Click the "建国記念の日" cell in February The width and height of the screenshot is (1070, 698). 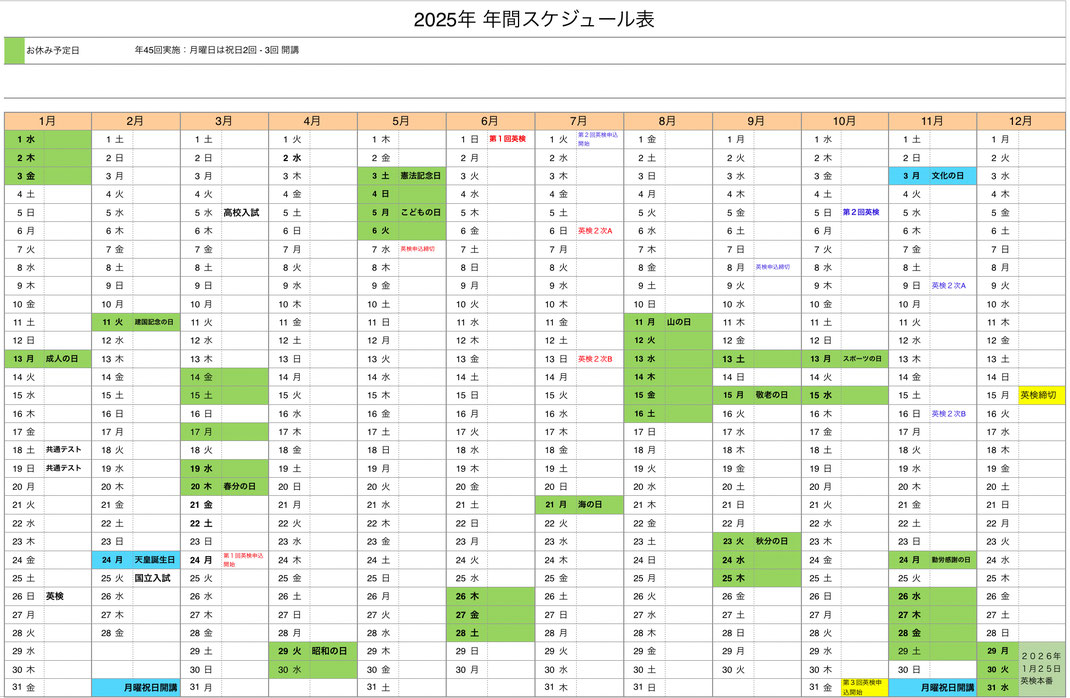point(154,322)
